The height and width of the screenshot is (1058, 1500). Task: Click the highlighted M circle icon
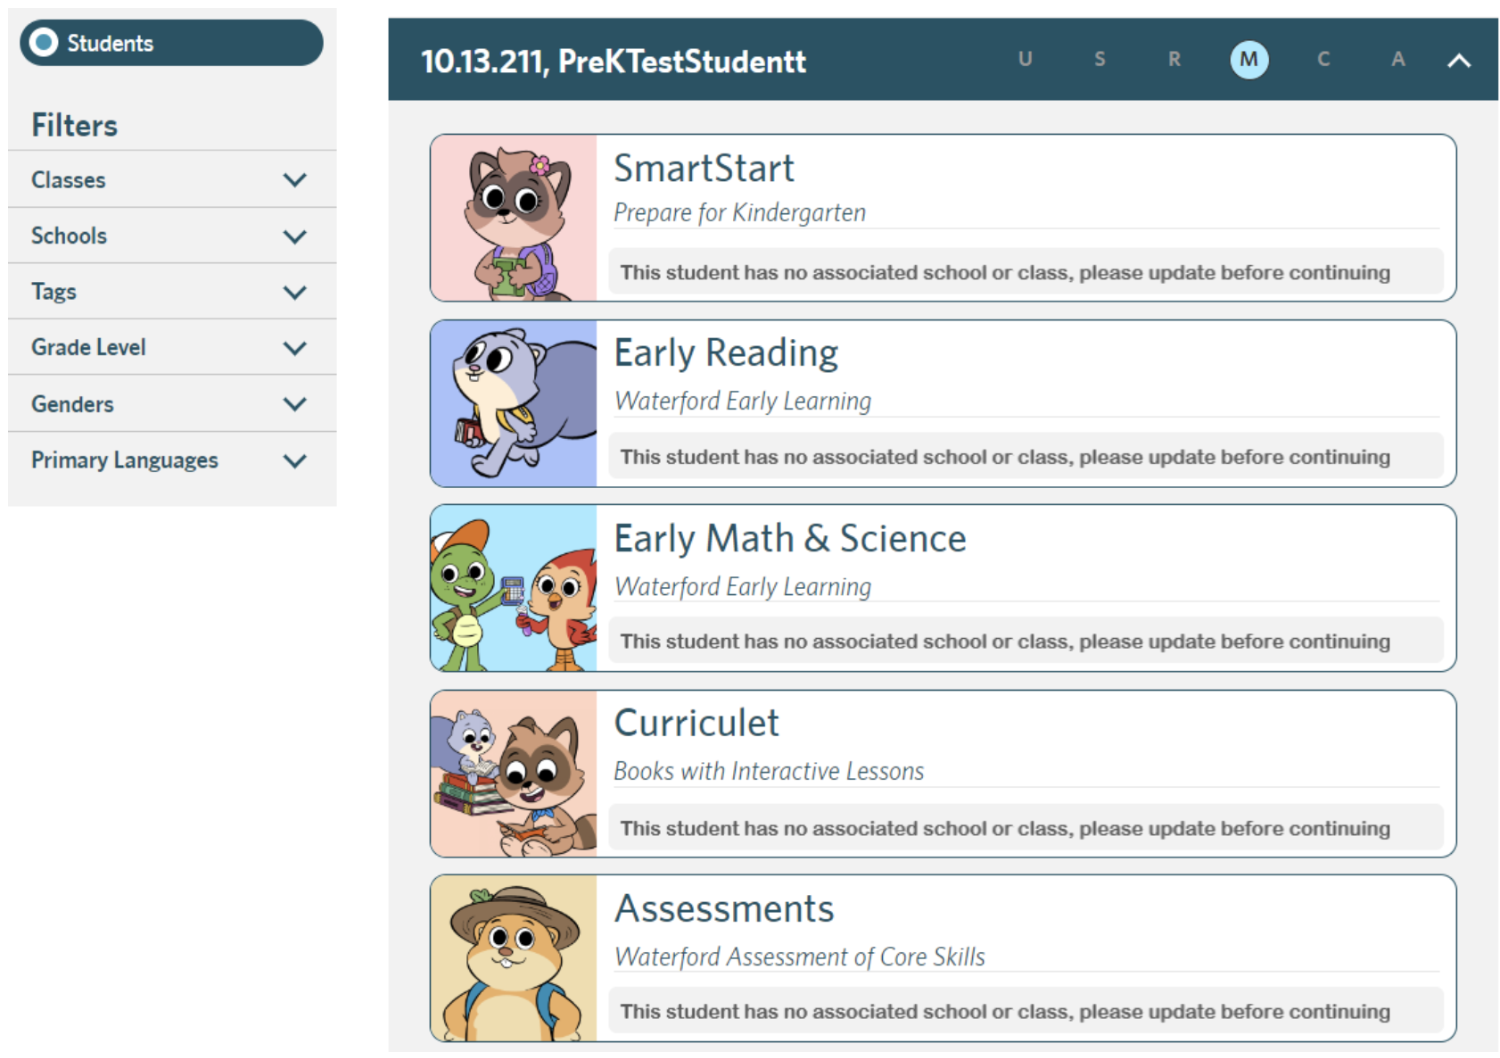(1249, 59)
